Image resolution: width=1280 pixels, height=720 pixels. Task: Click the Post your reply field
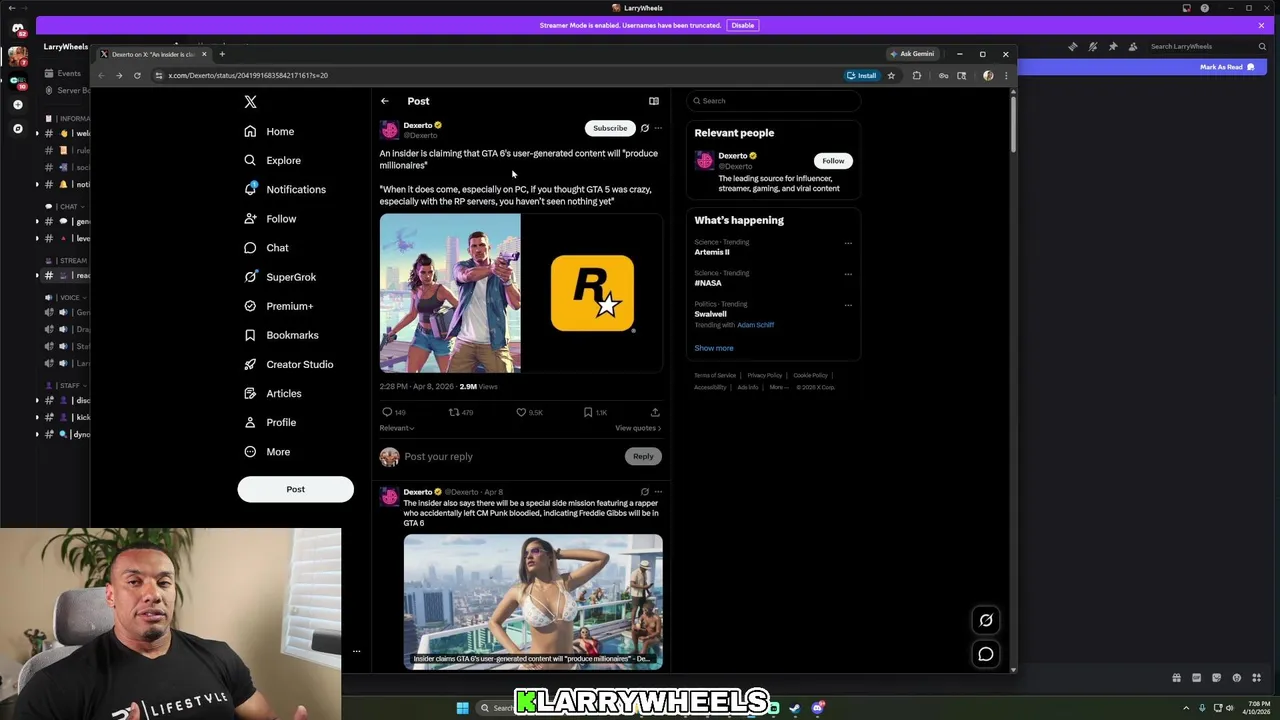510,456
